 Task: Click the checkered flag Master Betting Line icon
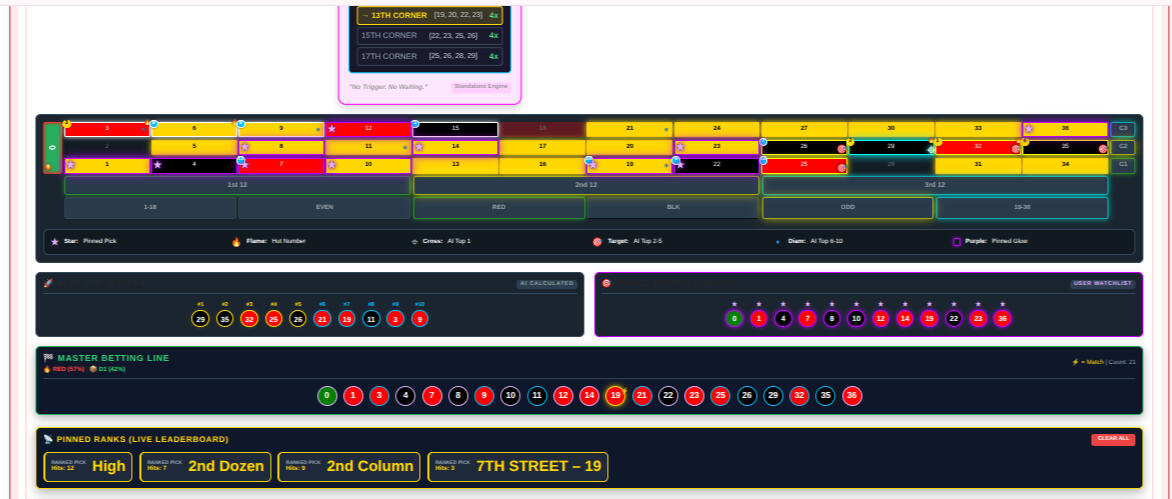[x=47, y=357]
